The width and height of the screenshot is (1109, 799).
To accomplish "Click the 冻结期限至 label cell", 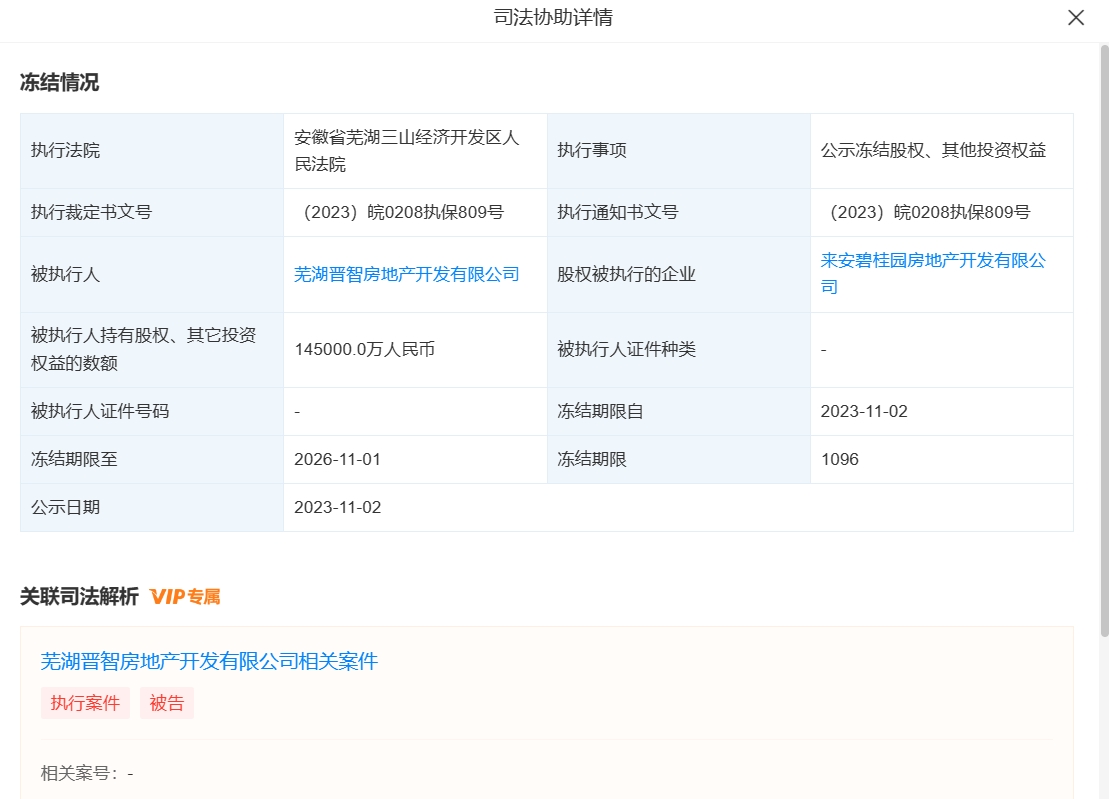I will coord(152,460).
